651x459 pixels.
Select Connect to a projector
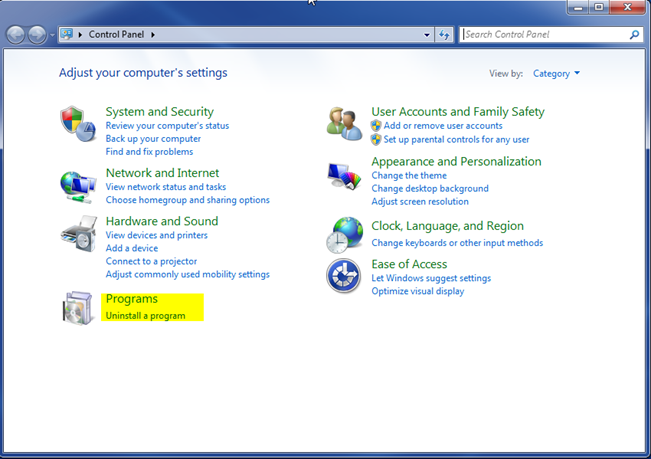151,261
